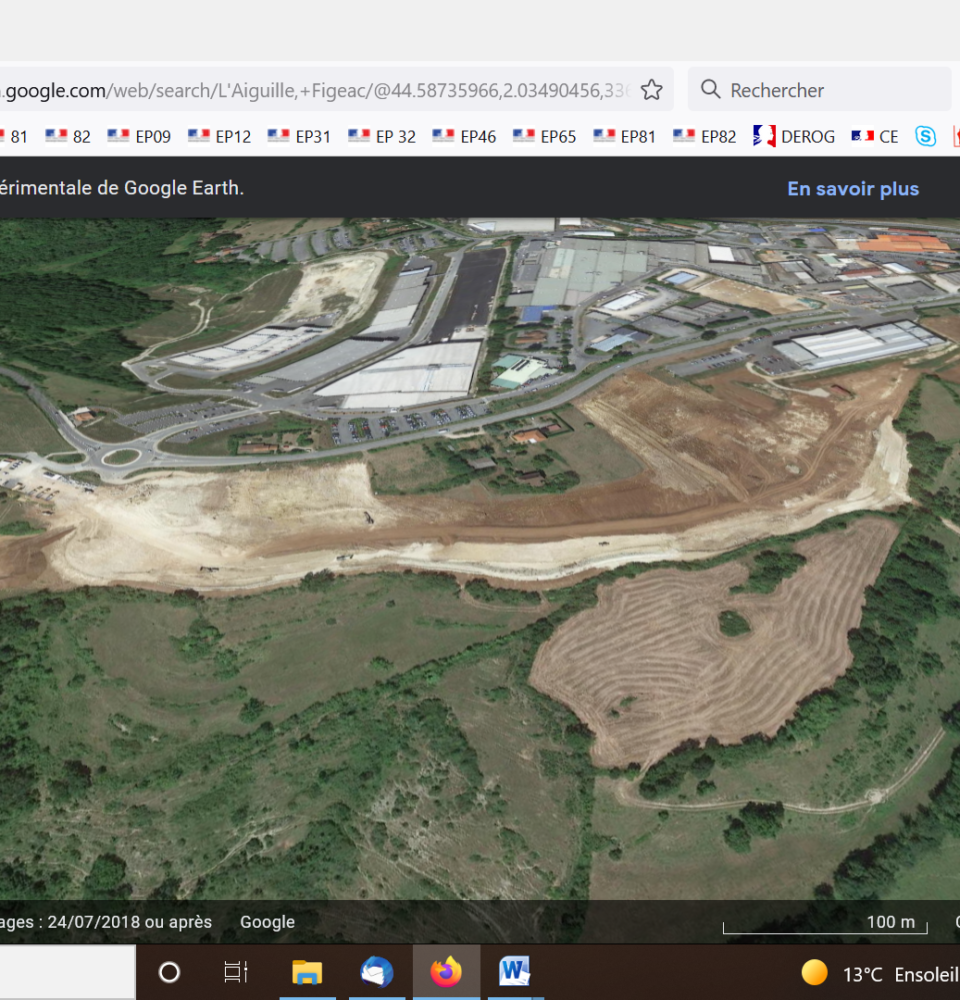Screen dimensions: 960x1000
Task: Switch to Firefox in the taskbar
Action: 446,972
